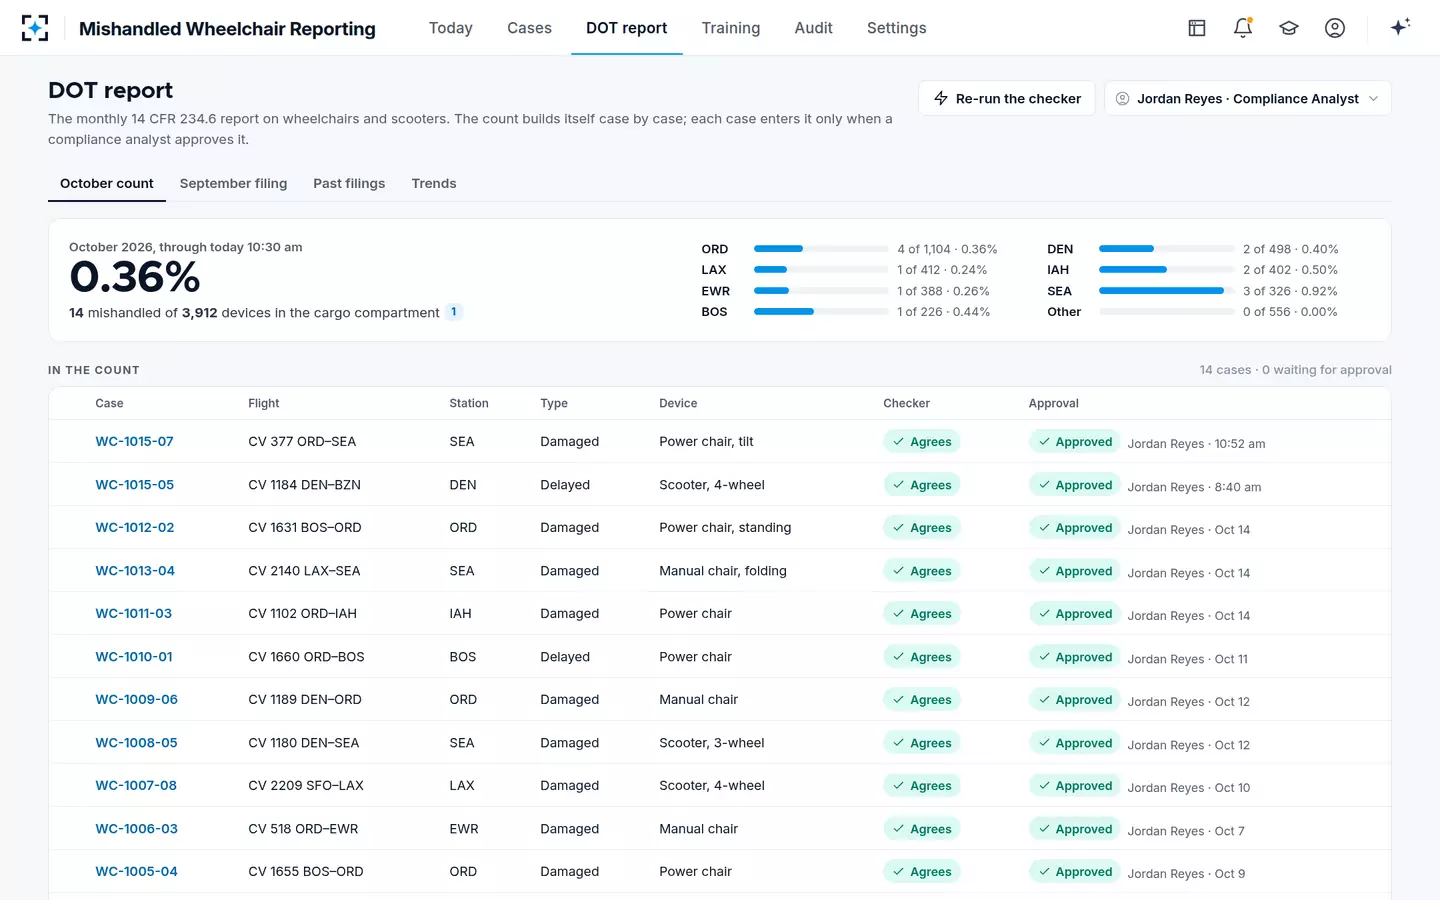This screenshot has height=900, width=1440.
Task: Switch to the September filing tab
Action: click(233, 183)
